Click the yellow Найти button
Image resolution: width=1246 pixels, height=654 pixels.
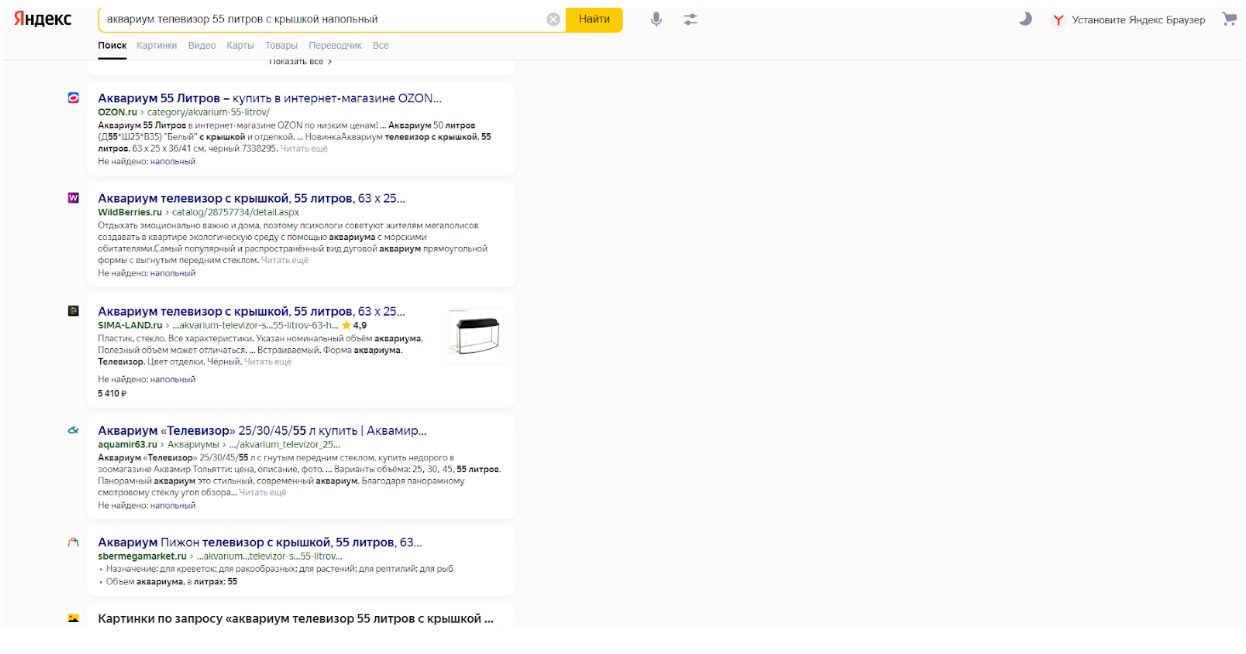[594, 19]
